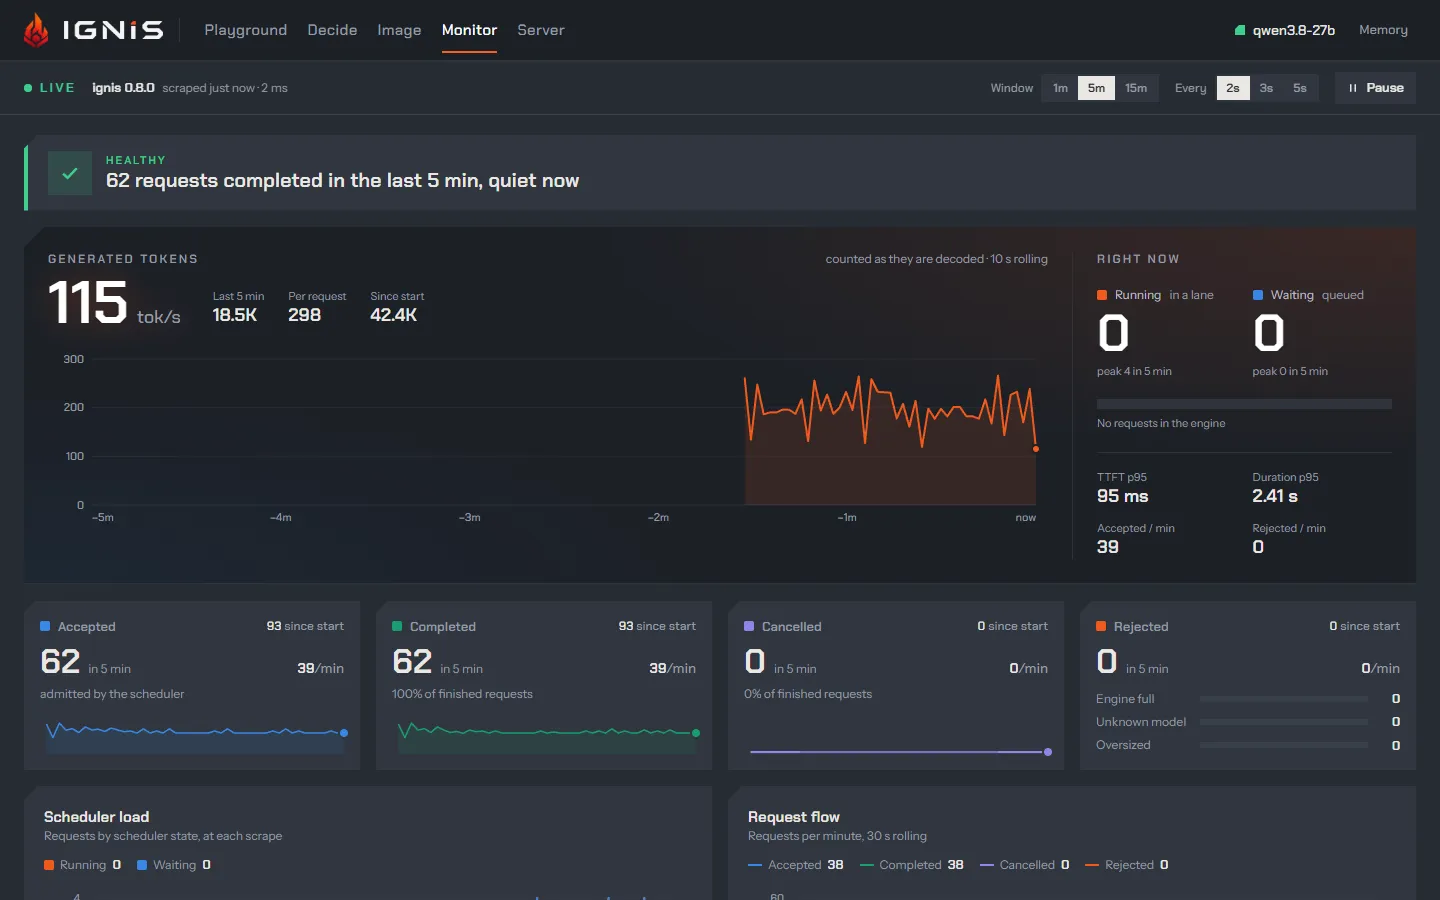Click the Waiting legend in Scheduler load
The width and height of the screenshot is (1440, 900).
pyautogui.click(x=174, y=865)
